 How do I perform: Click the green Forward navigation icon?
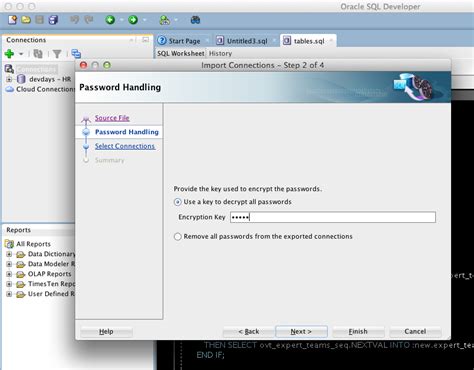133,20
